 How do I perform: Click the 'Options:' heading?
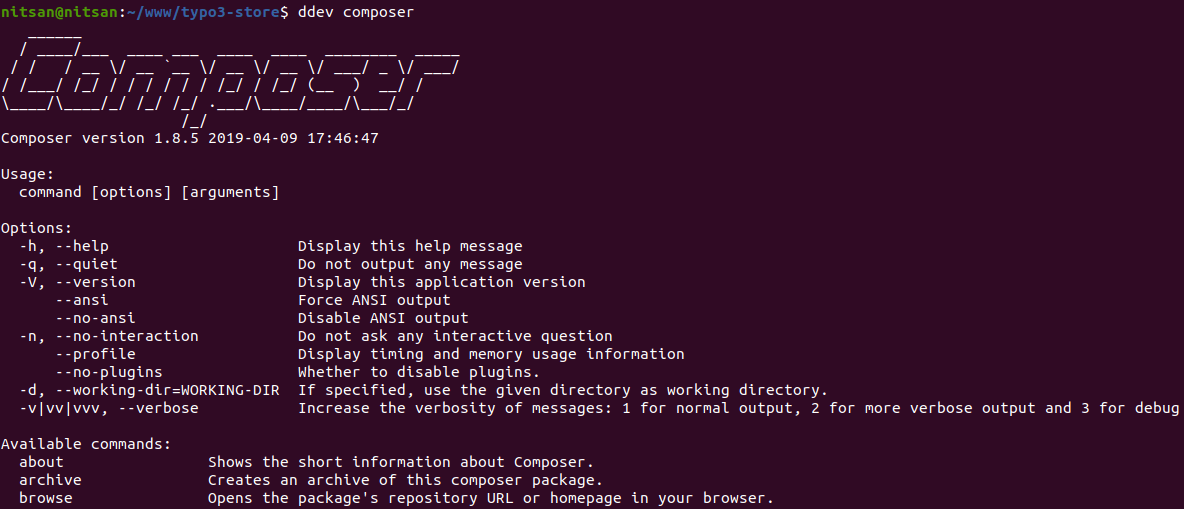click(37, 228)
